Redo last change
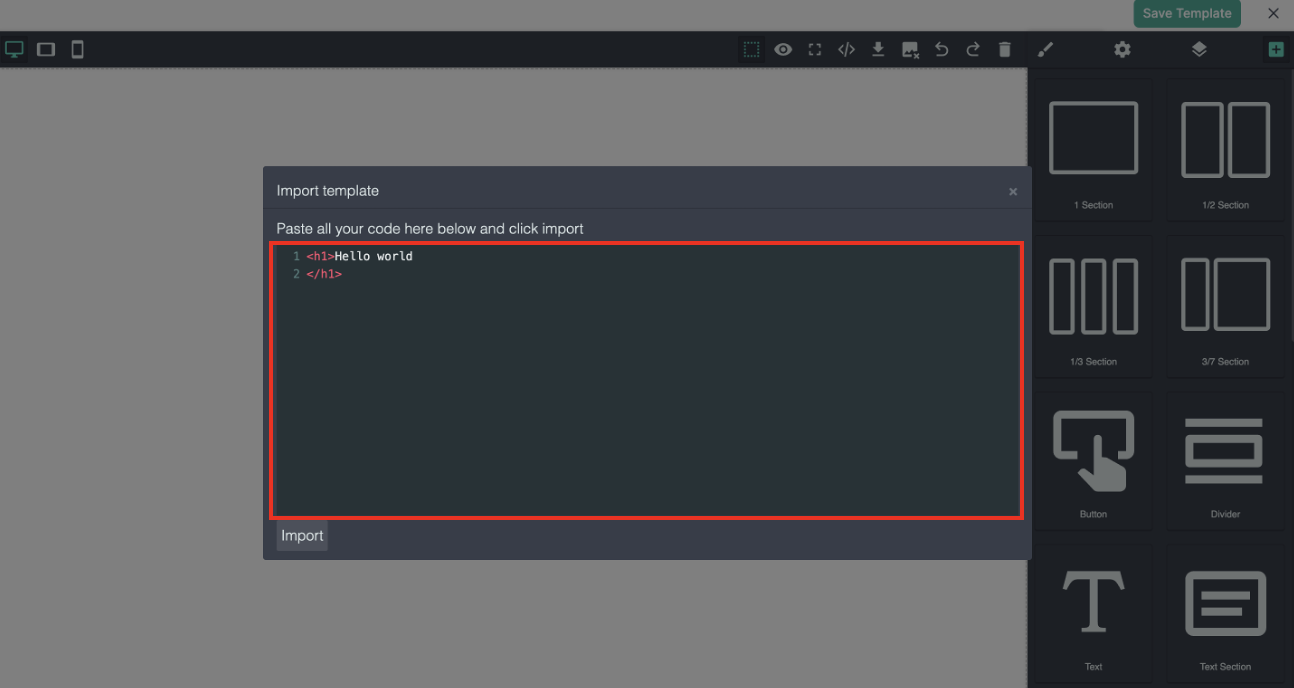Image resolution: width=1294 pixels, height=688 pixels. pyautogui.click(x=973, y=49)
